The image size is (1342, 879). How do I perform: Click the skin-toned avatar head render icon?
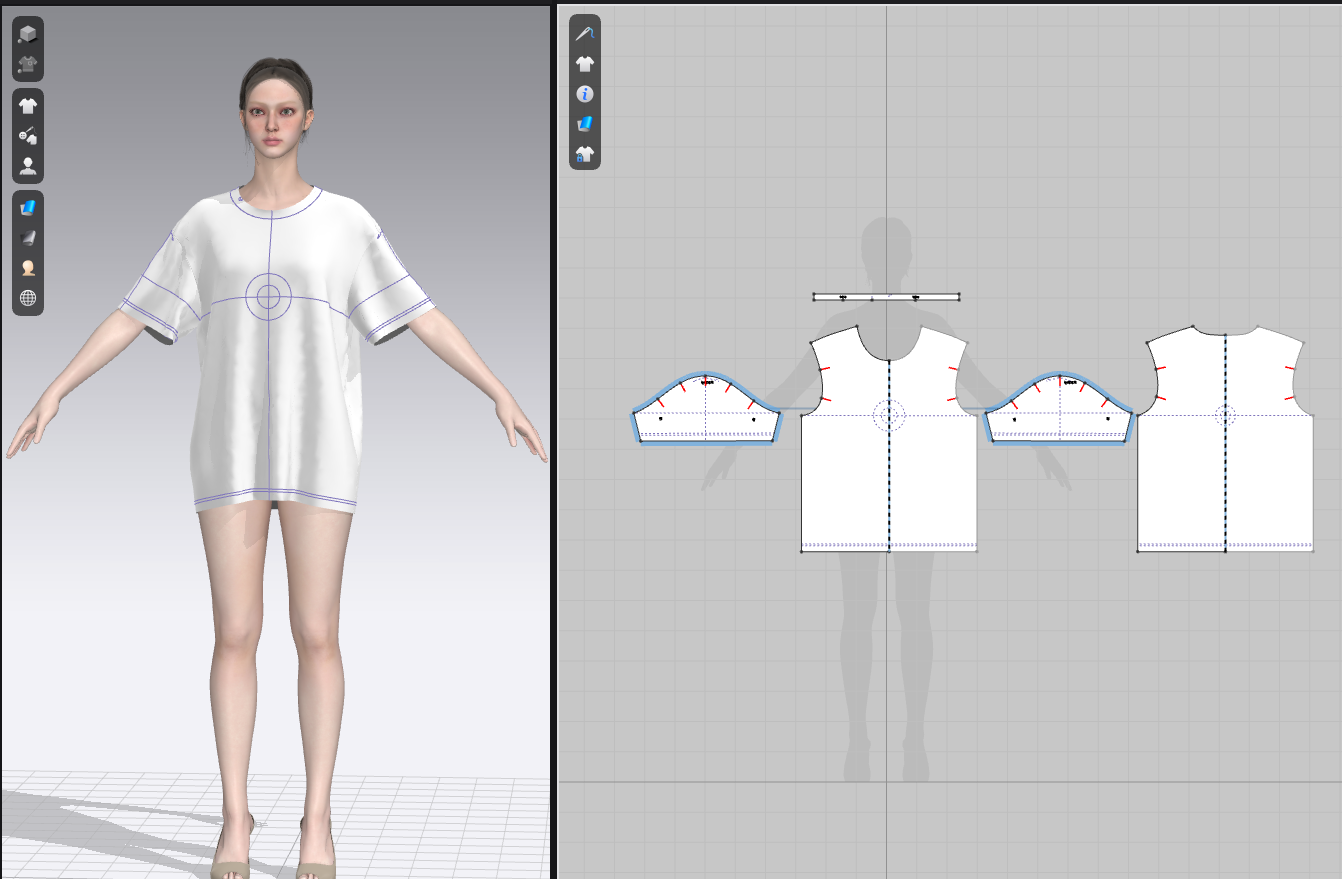pos(28,268)
